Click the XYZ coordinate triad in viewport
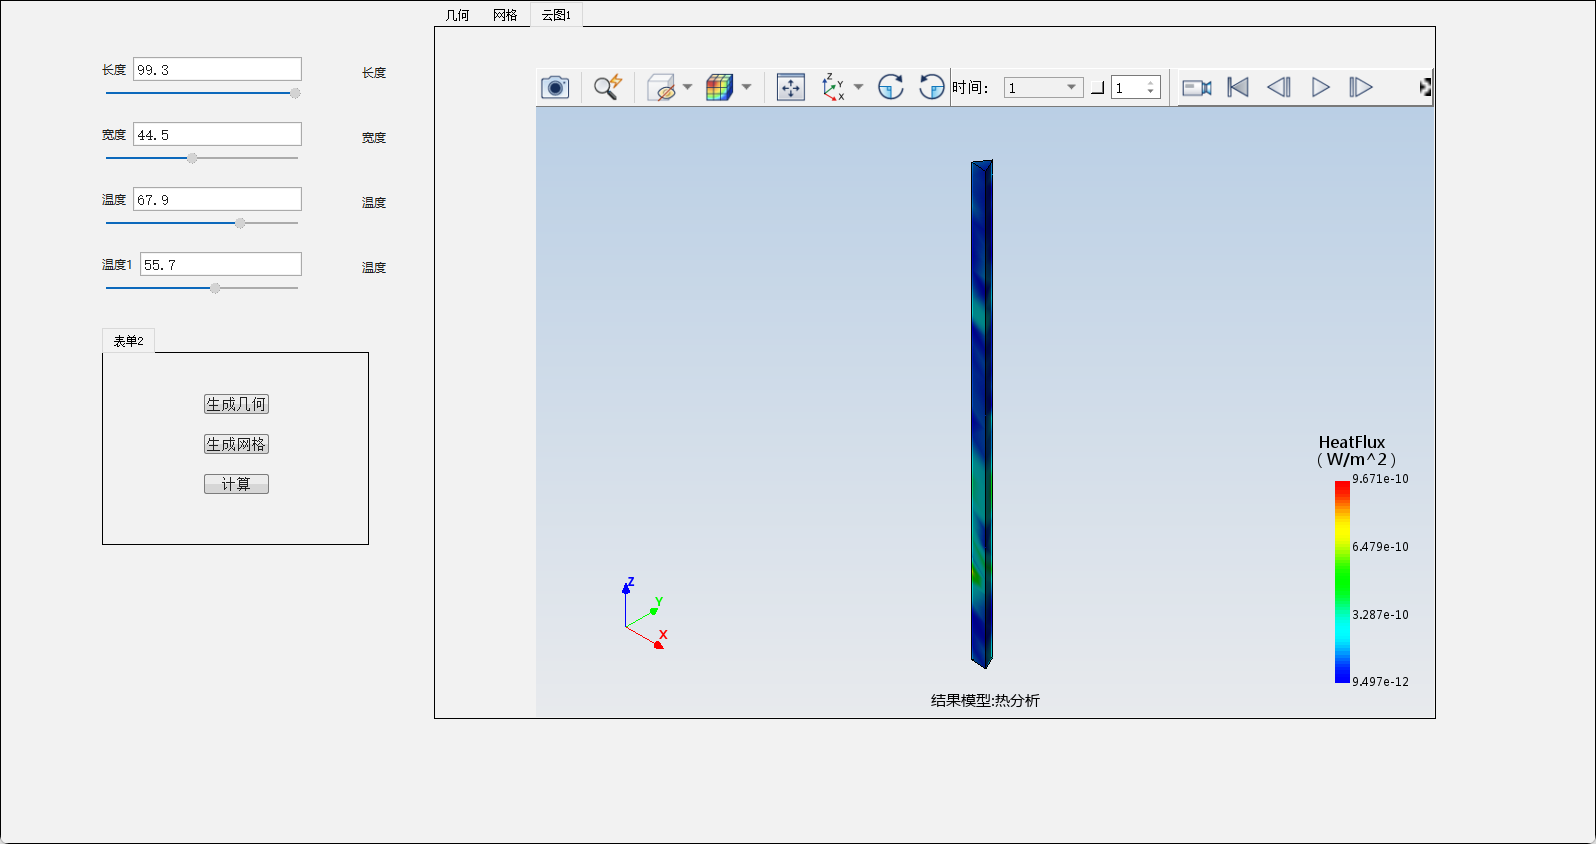 [x=644, y=614]
